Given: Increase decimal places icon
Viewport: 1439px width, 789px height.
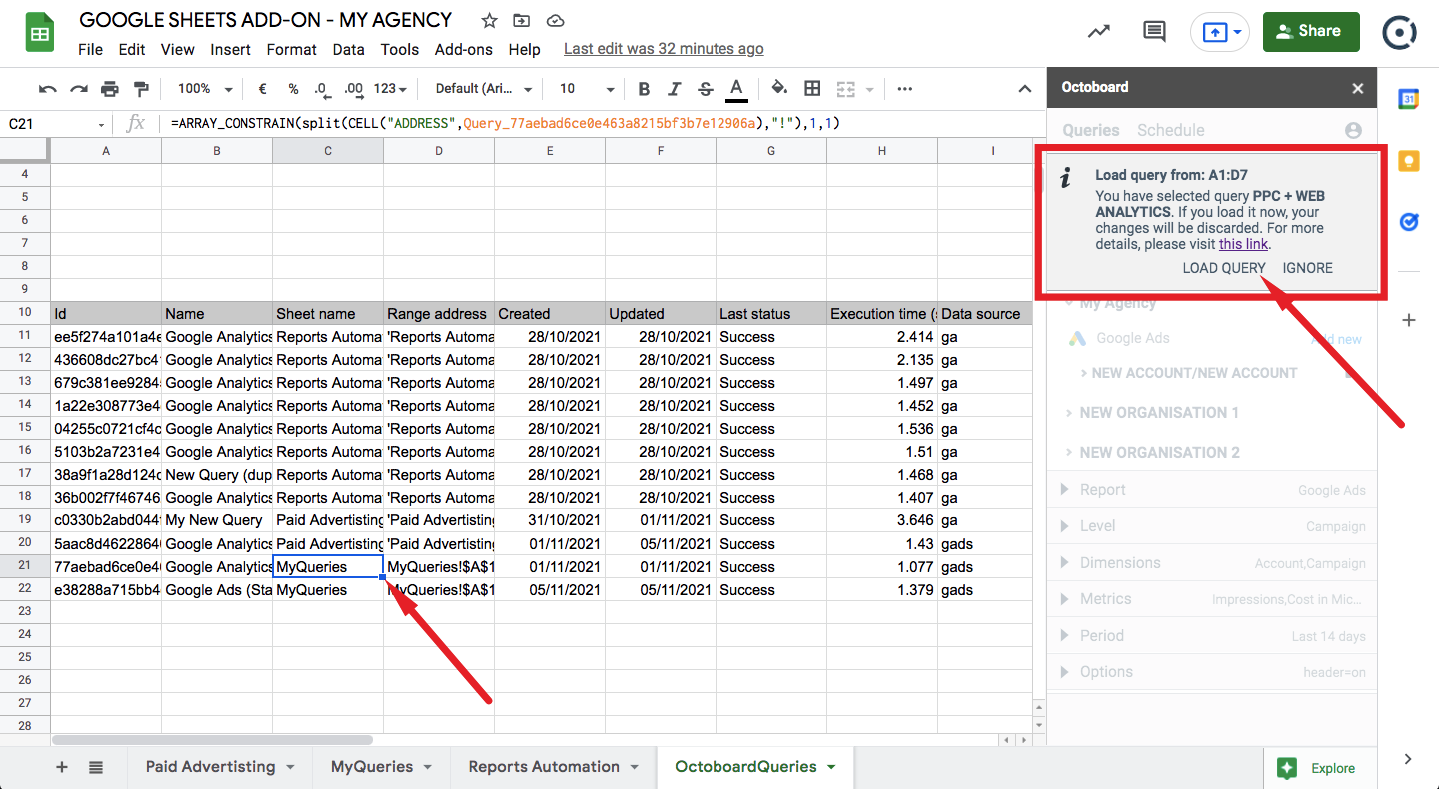Looking at the screenshot, I should coord(353,89).
